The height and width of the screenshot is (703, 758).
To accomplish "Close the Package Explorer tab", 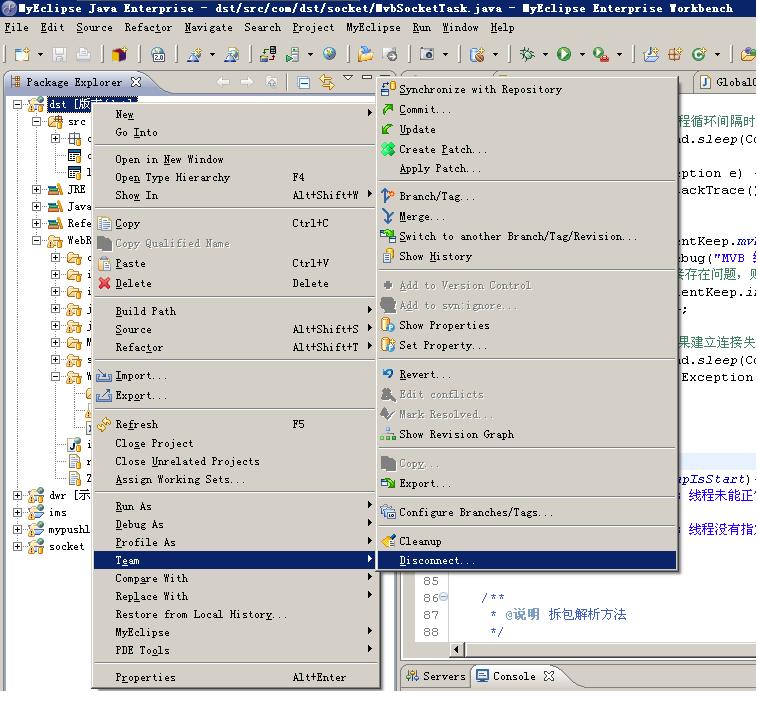I will [136, 82].
